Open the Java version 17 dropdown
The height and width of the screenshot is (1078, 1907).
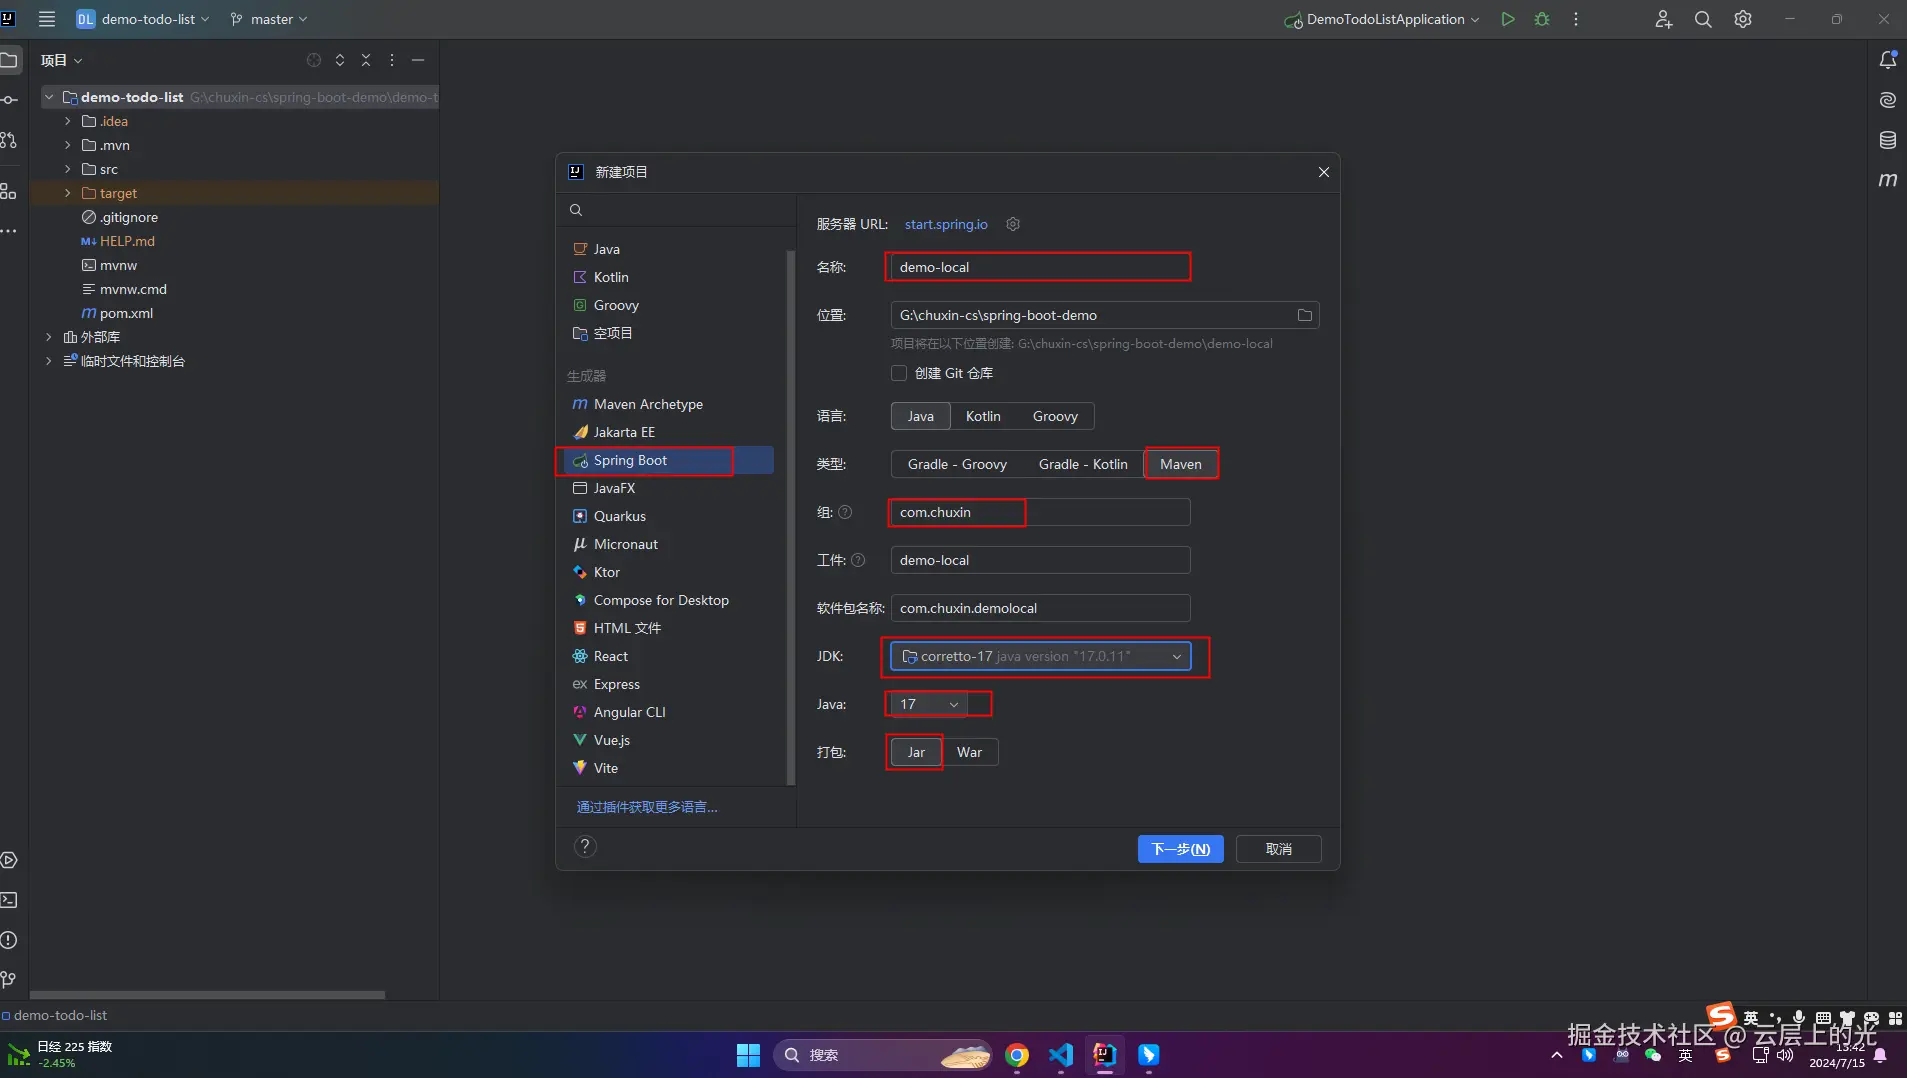coord(929,704)
